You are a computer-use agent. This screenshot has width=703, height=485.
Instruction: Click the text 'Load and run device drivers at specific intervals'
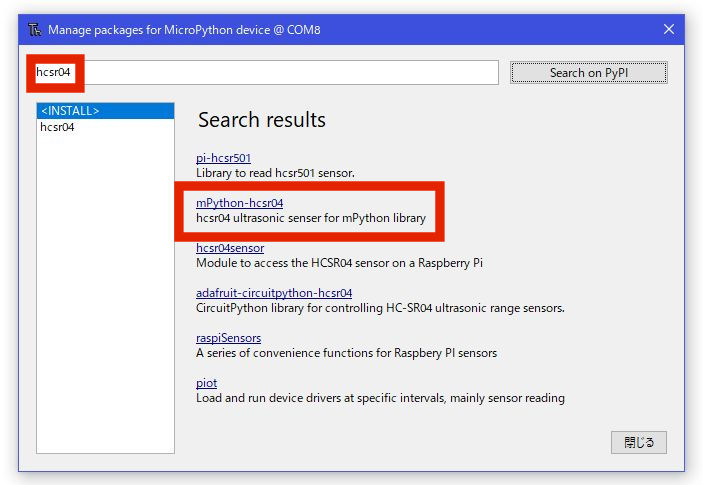point(321,398)
